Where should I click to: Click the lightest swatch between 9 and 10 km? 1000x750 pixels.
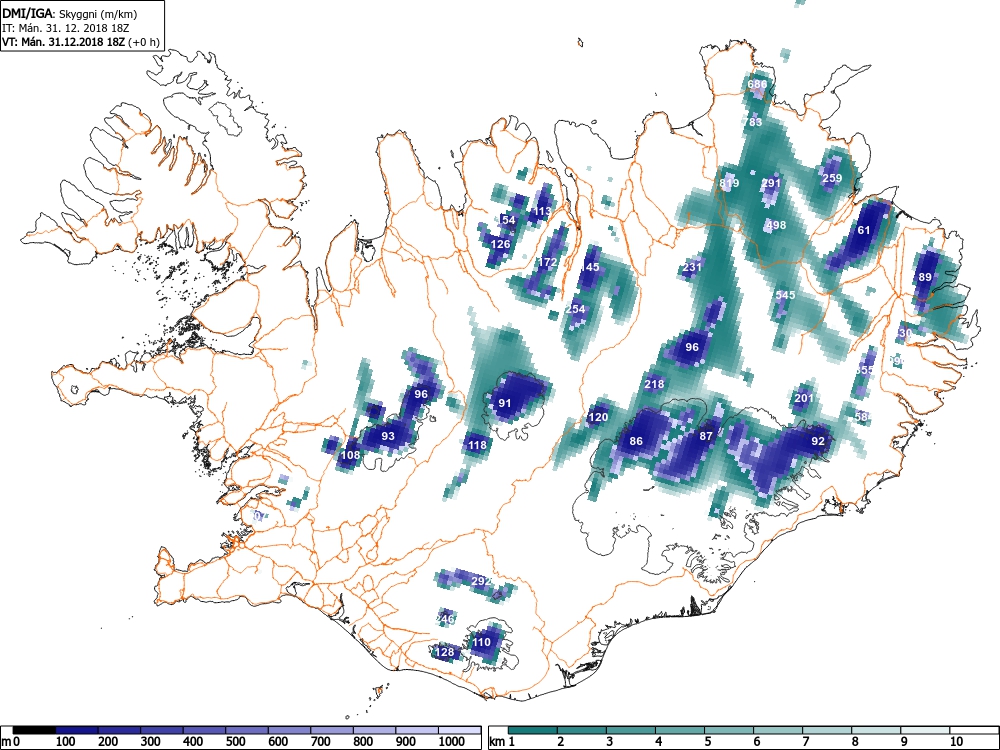(925, 730)
